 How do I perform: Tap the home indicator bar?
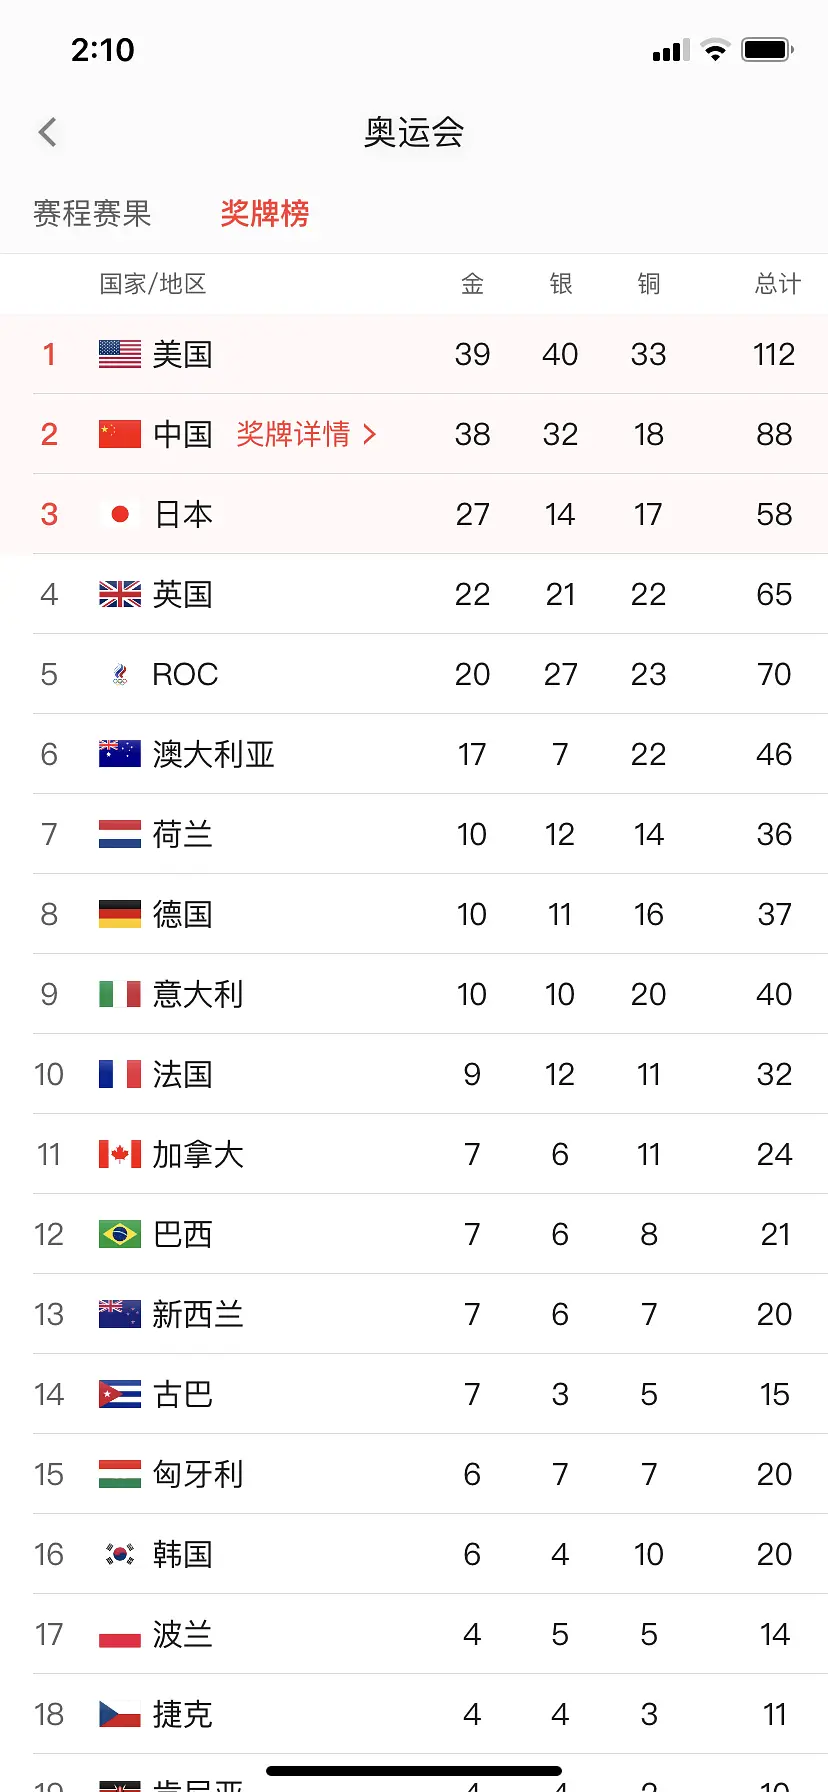(414, 1770)
